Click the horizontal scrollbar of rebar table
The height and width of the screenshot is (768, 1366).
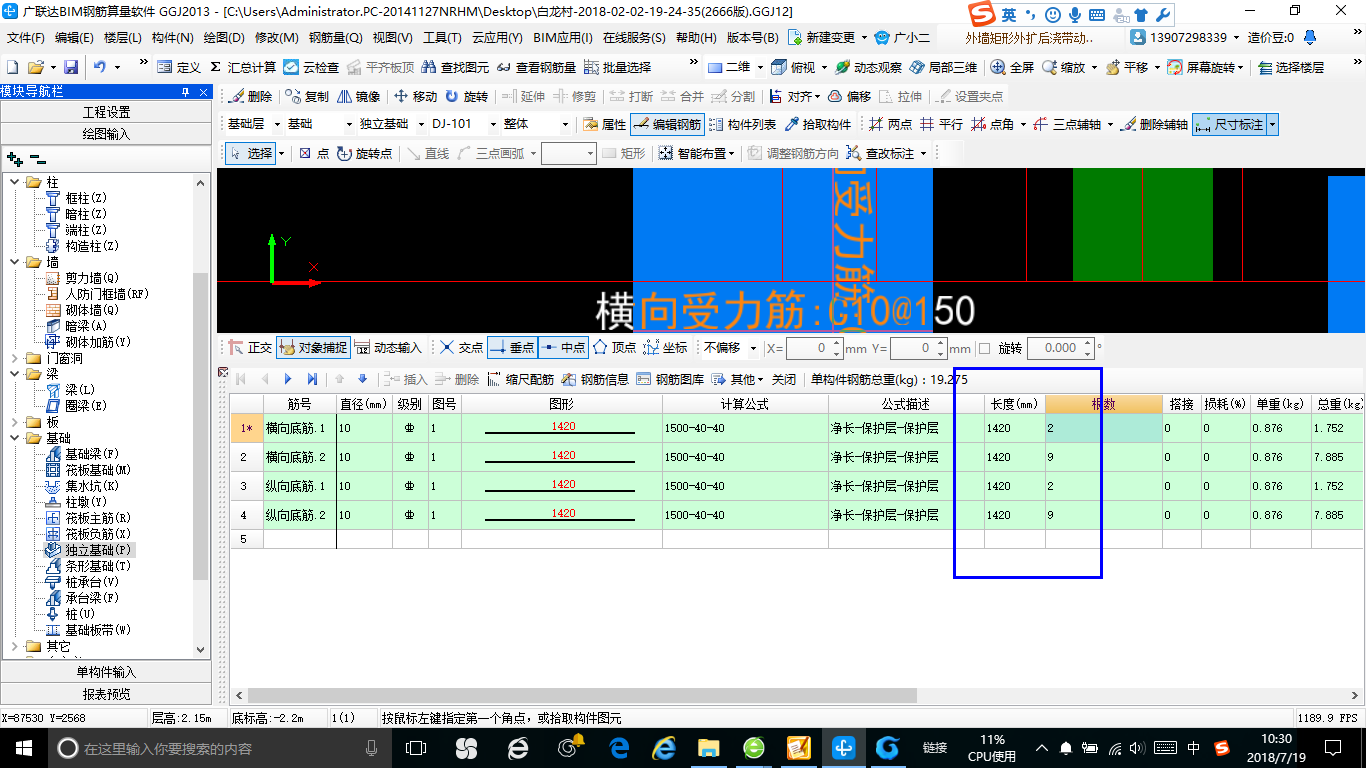[580, 695]
